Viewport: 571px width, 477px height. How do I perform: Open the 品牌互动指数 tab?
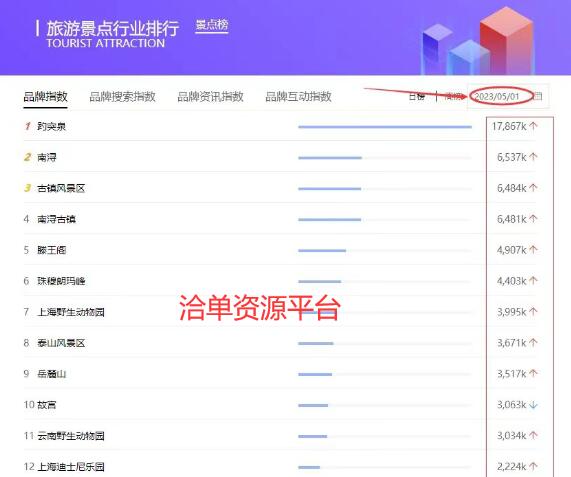[x=298, y=96]
